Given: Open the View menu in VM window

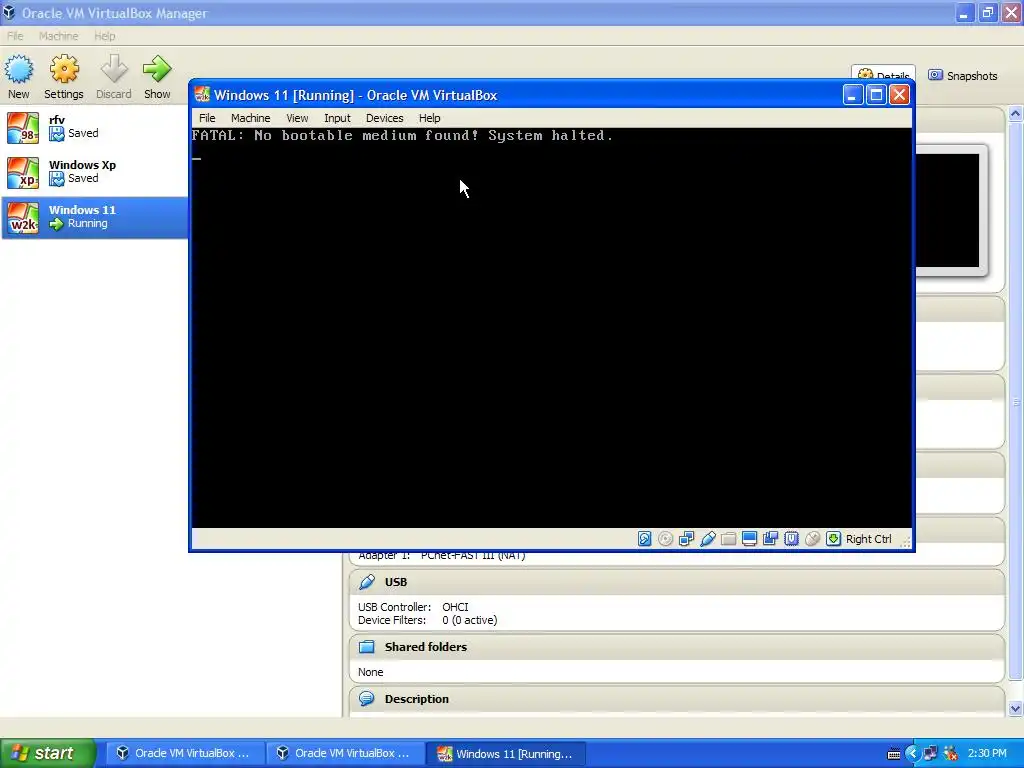Looking at the screenshot, I should [x=297, y=118].
